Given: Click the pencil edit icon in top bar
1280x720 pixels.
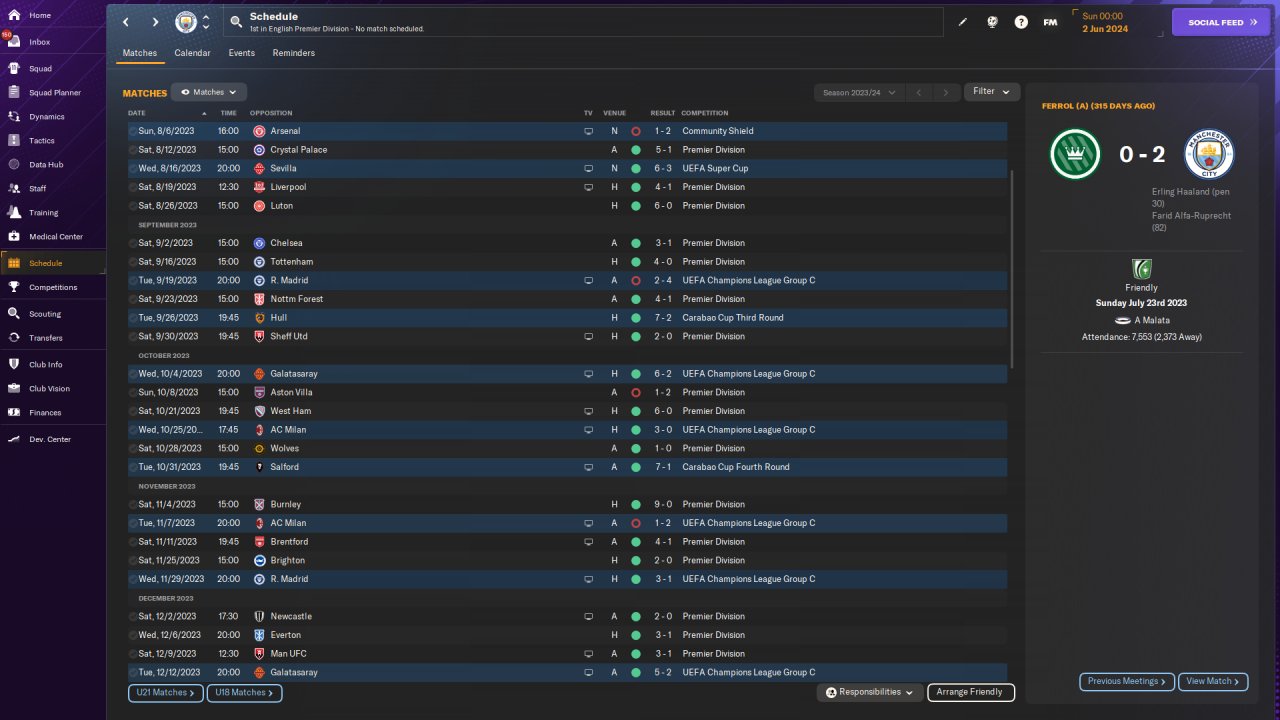Looking at the screenshot, I should pos(963,22).
